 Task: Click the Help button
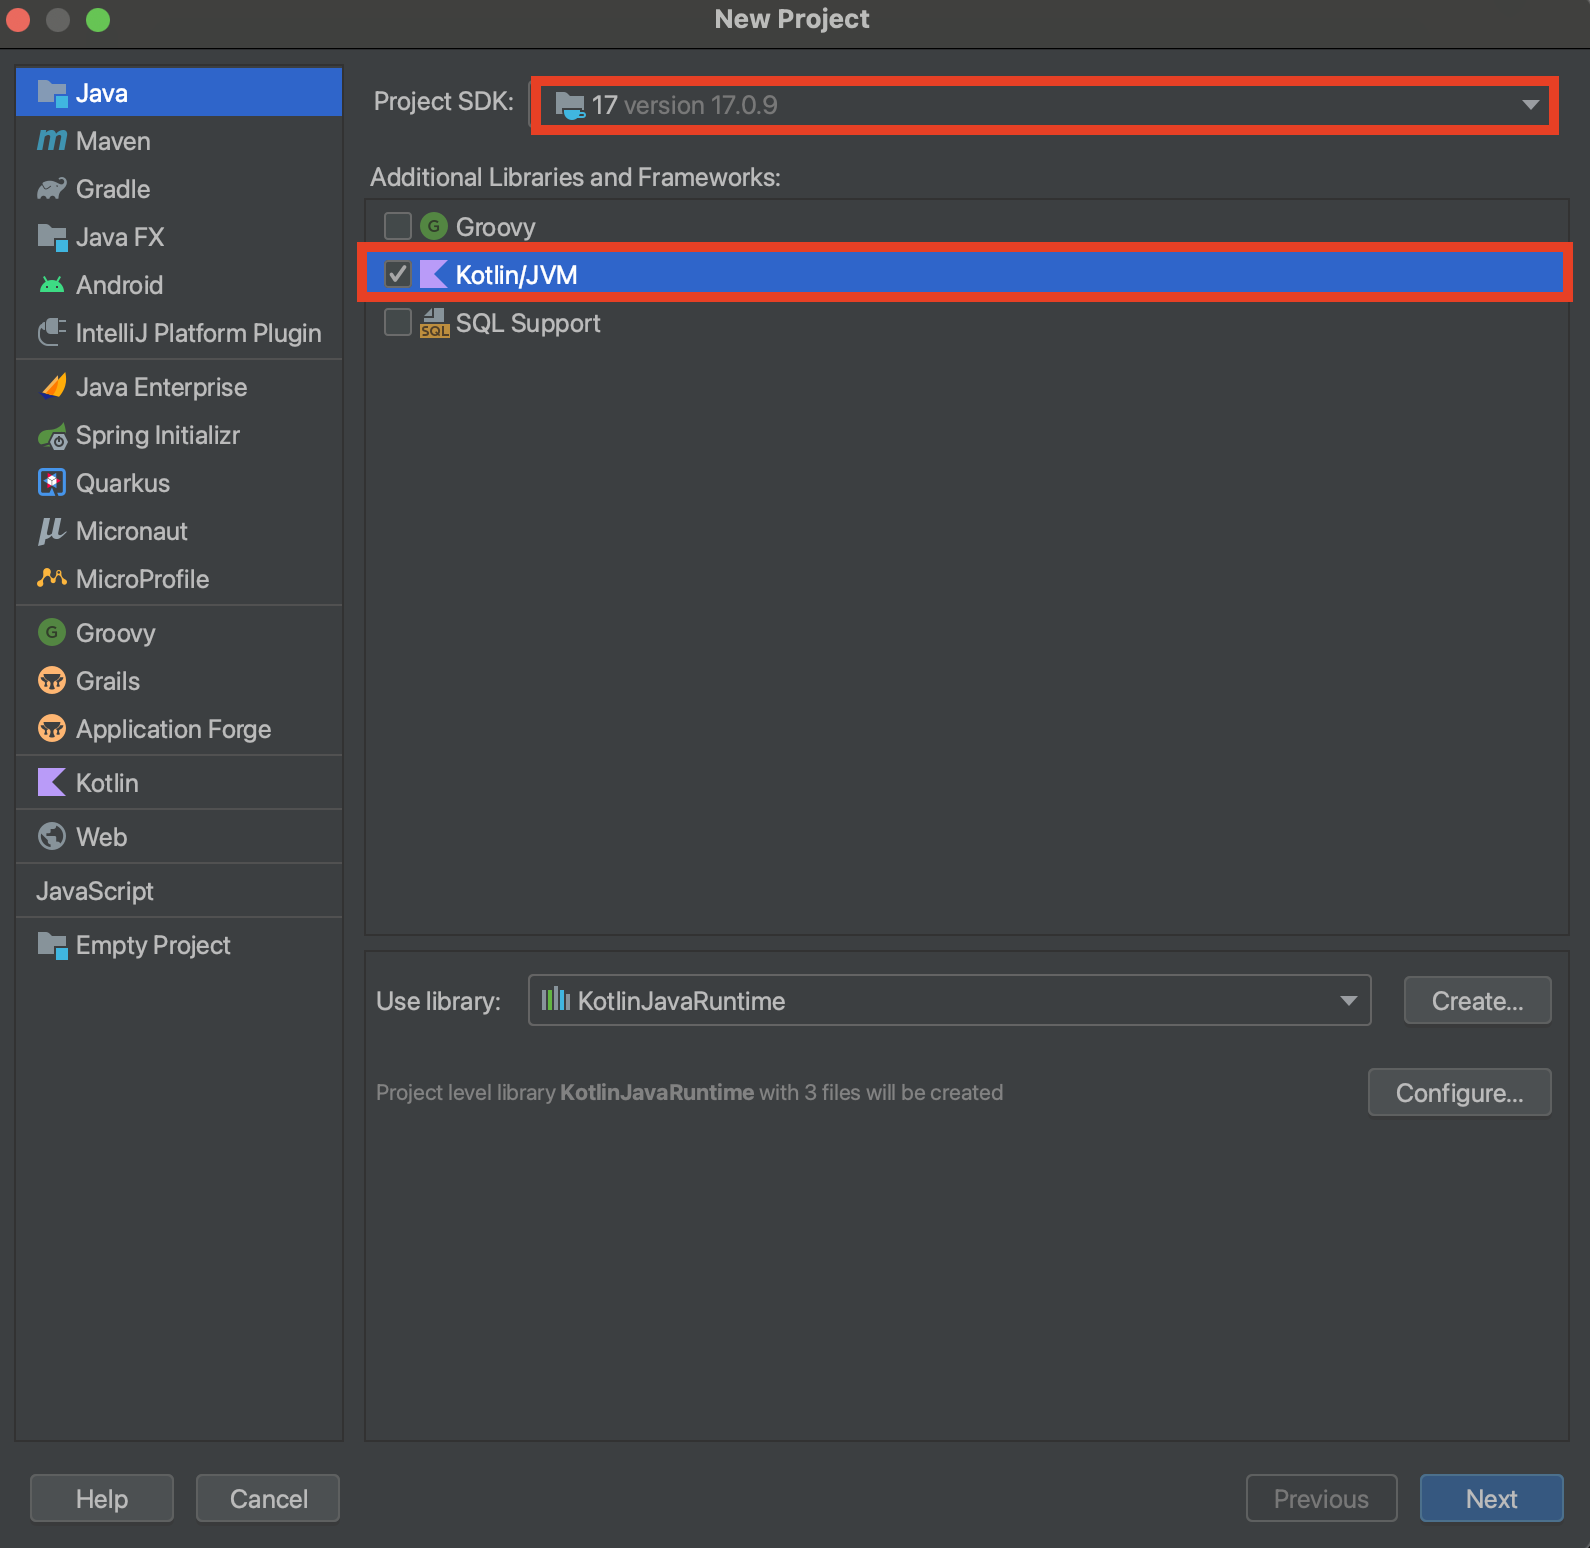tap(102, 1499)
